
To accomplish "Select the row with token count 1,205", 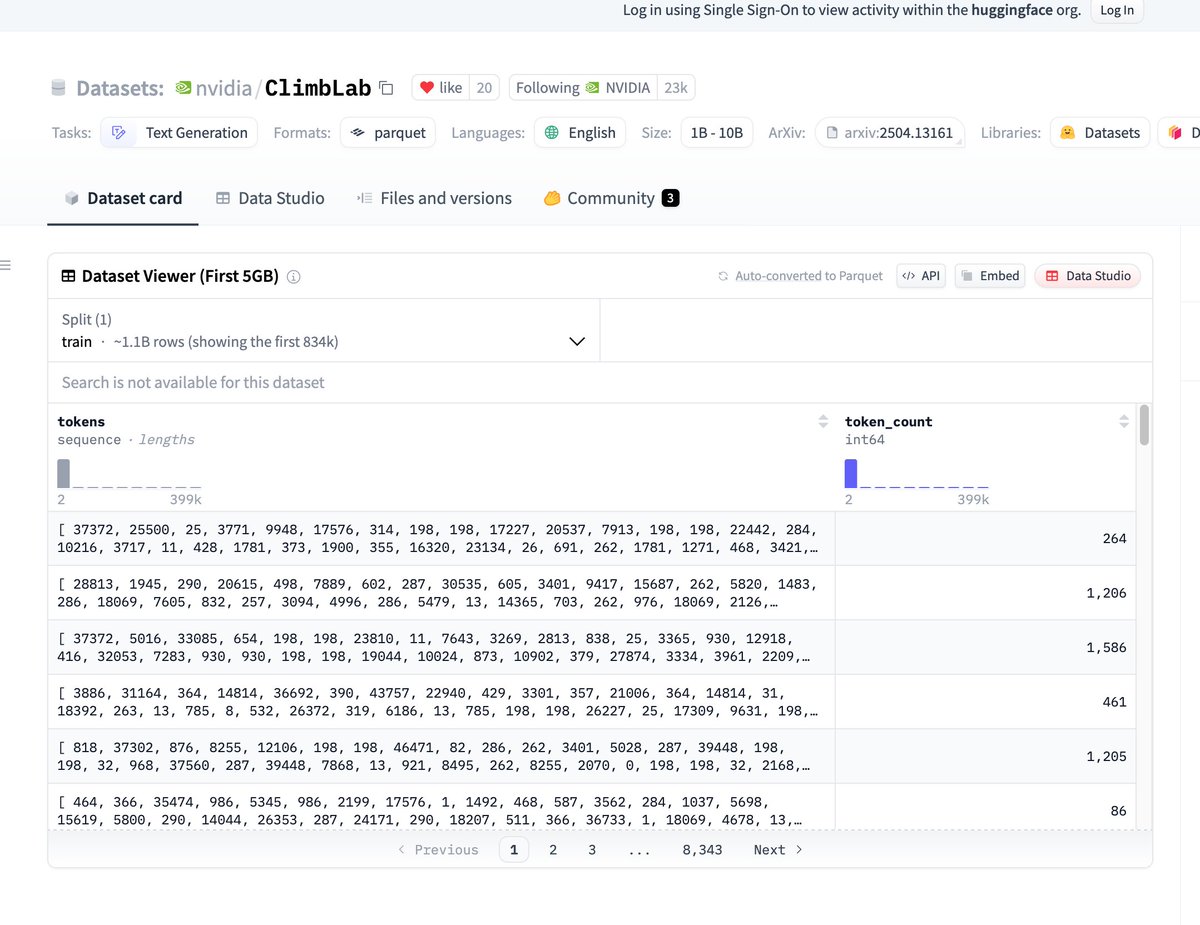I will pyautogui.click(x=592, y=756).
